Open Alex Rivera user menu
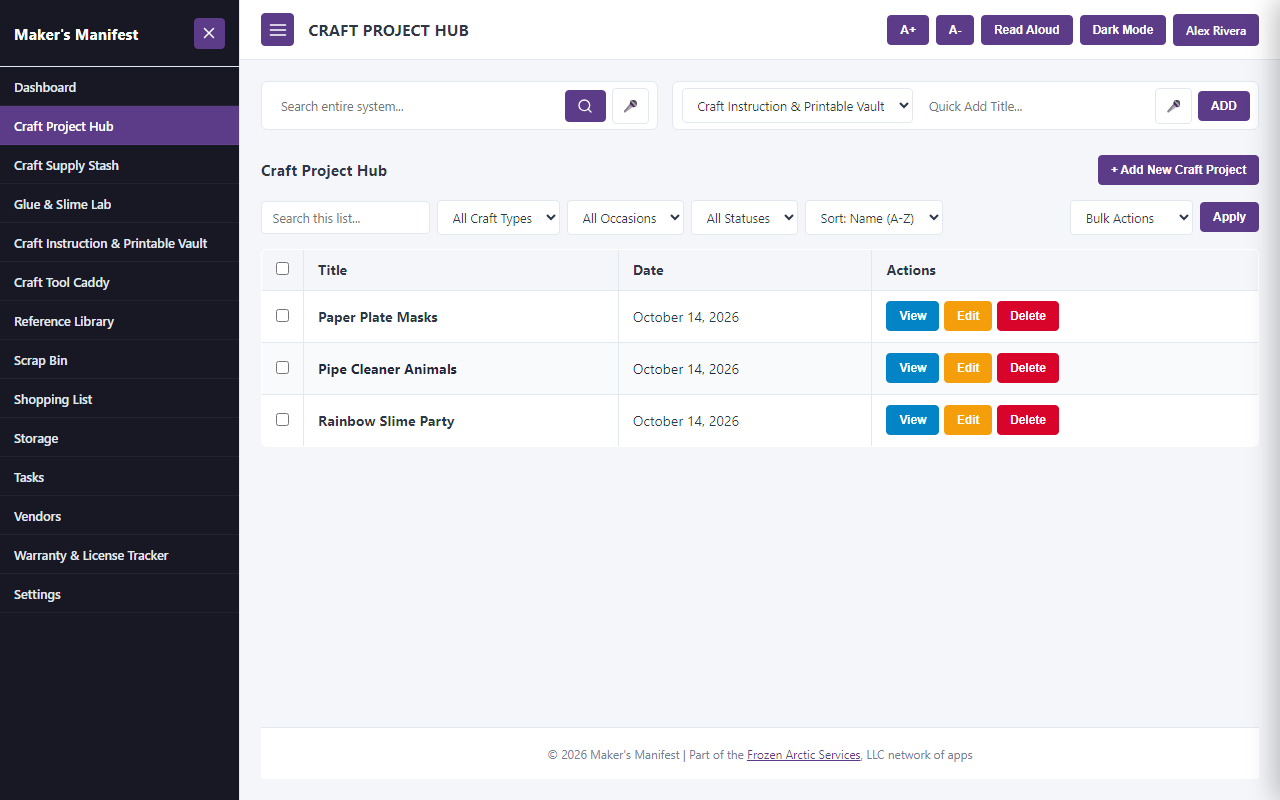The height and width of the screenshot is (800, 1280). (1216, 30)
